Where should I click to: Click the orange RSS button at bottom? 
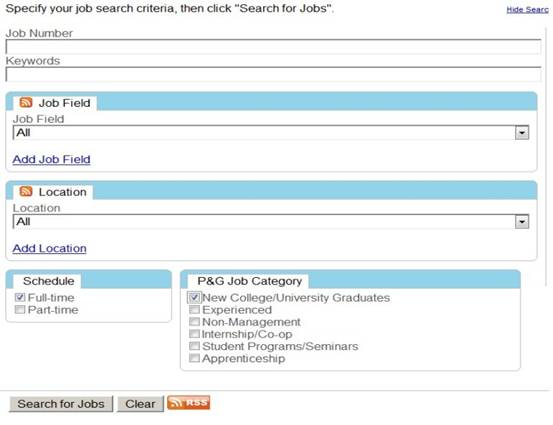tap(189, 402)
